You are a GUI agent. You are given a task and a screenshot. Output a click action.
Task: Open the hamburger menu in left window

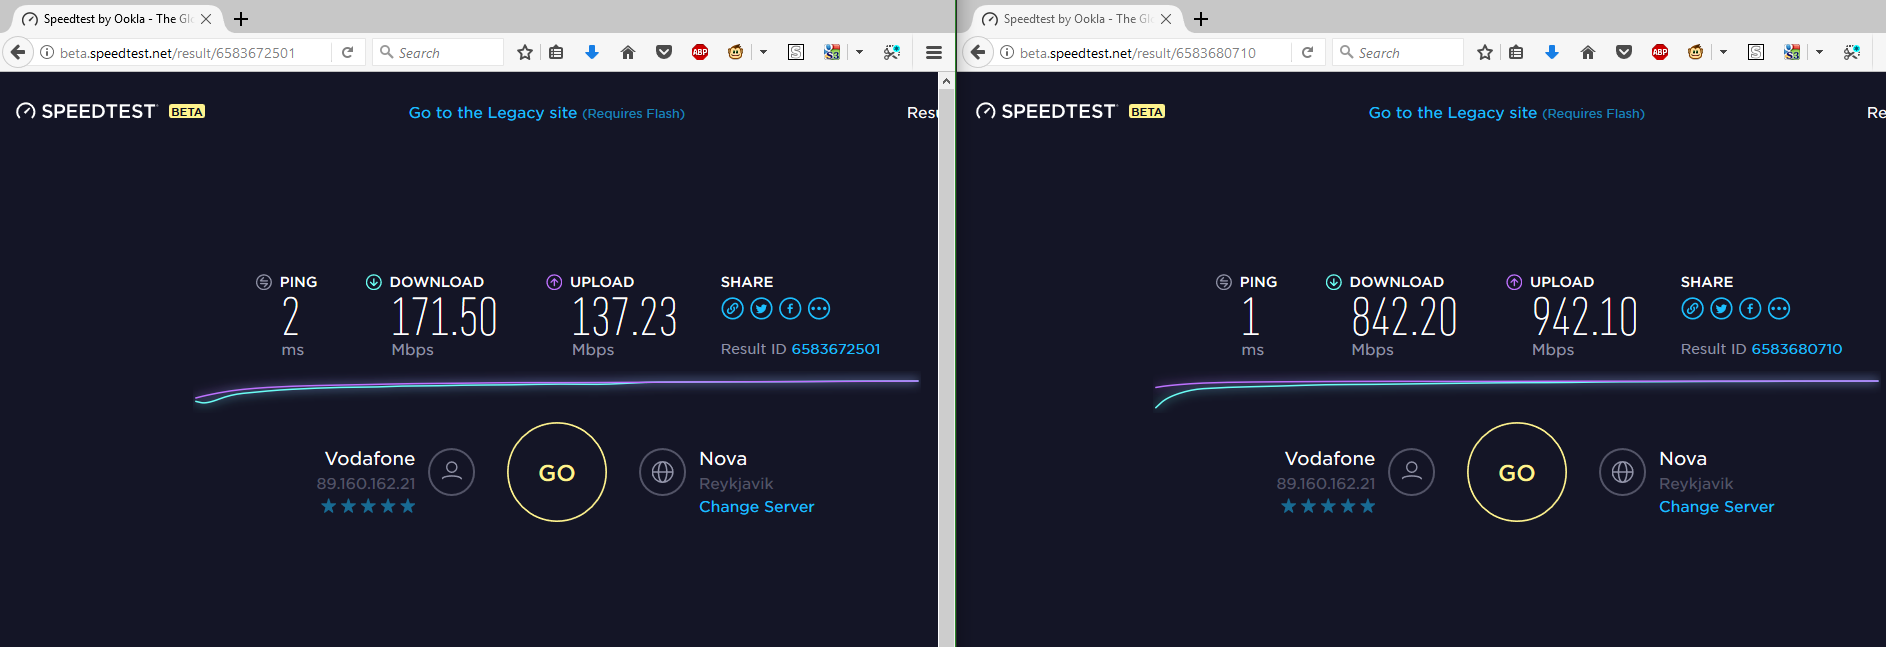click(934, 52)
